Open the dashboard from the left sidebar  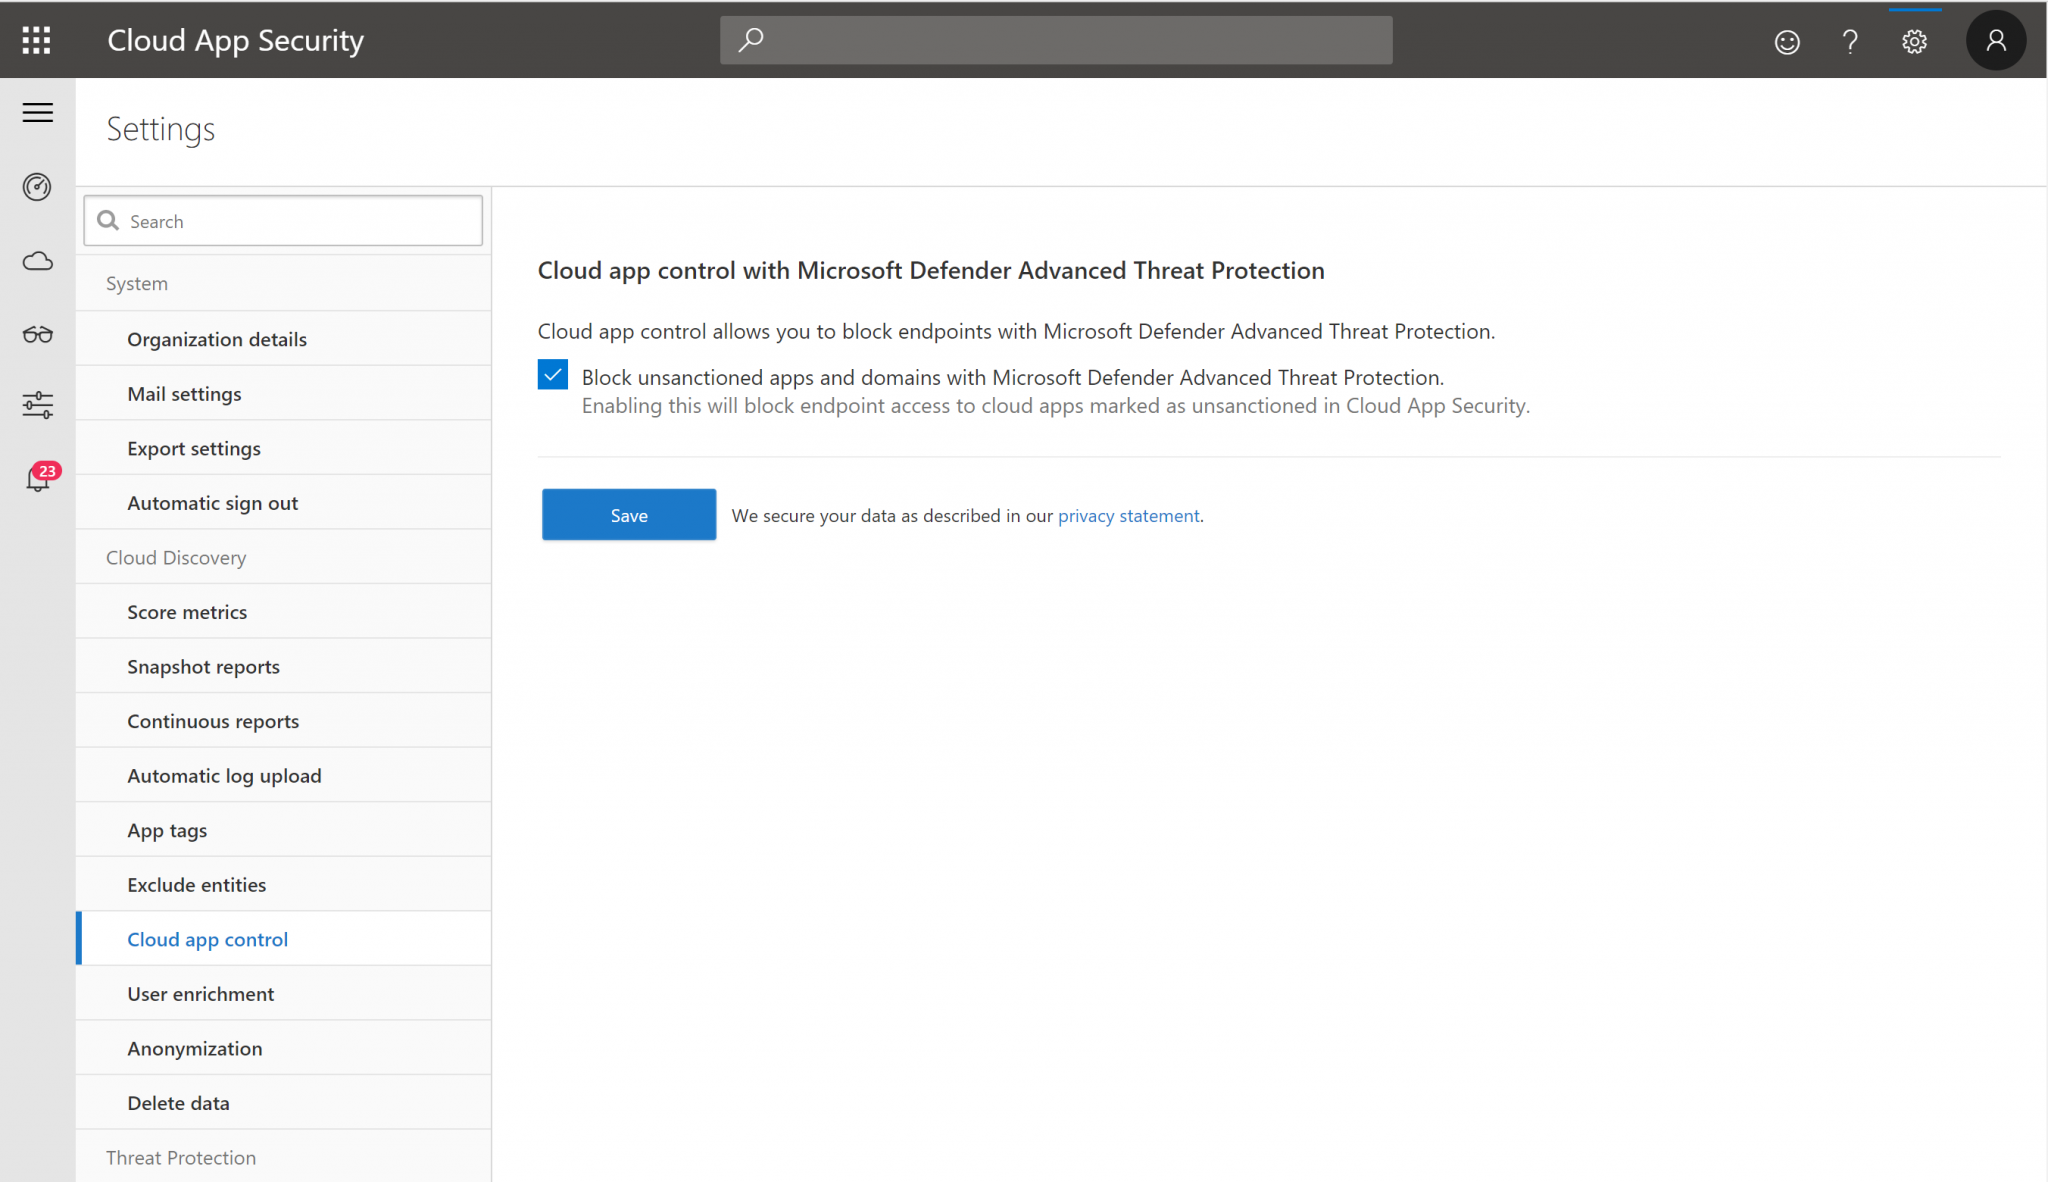pos(37,187)
